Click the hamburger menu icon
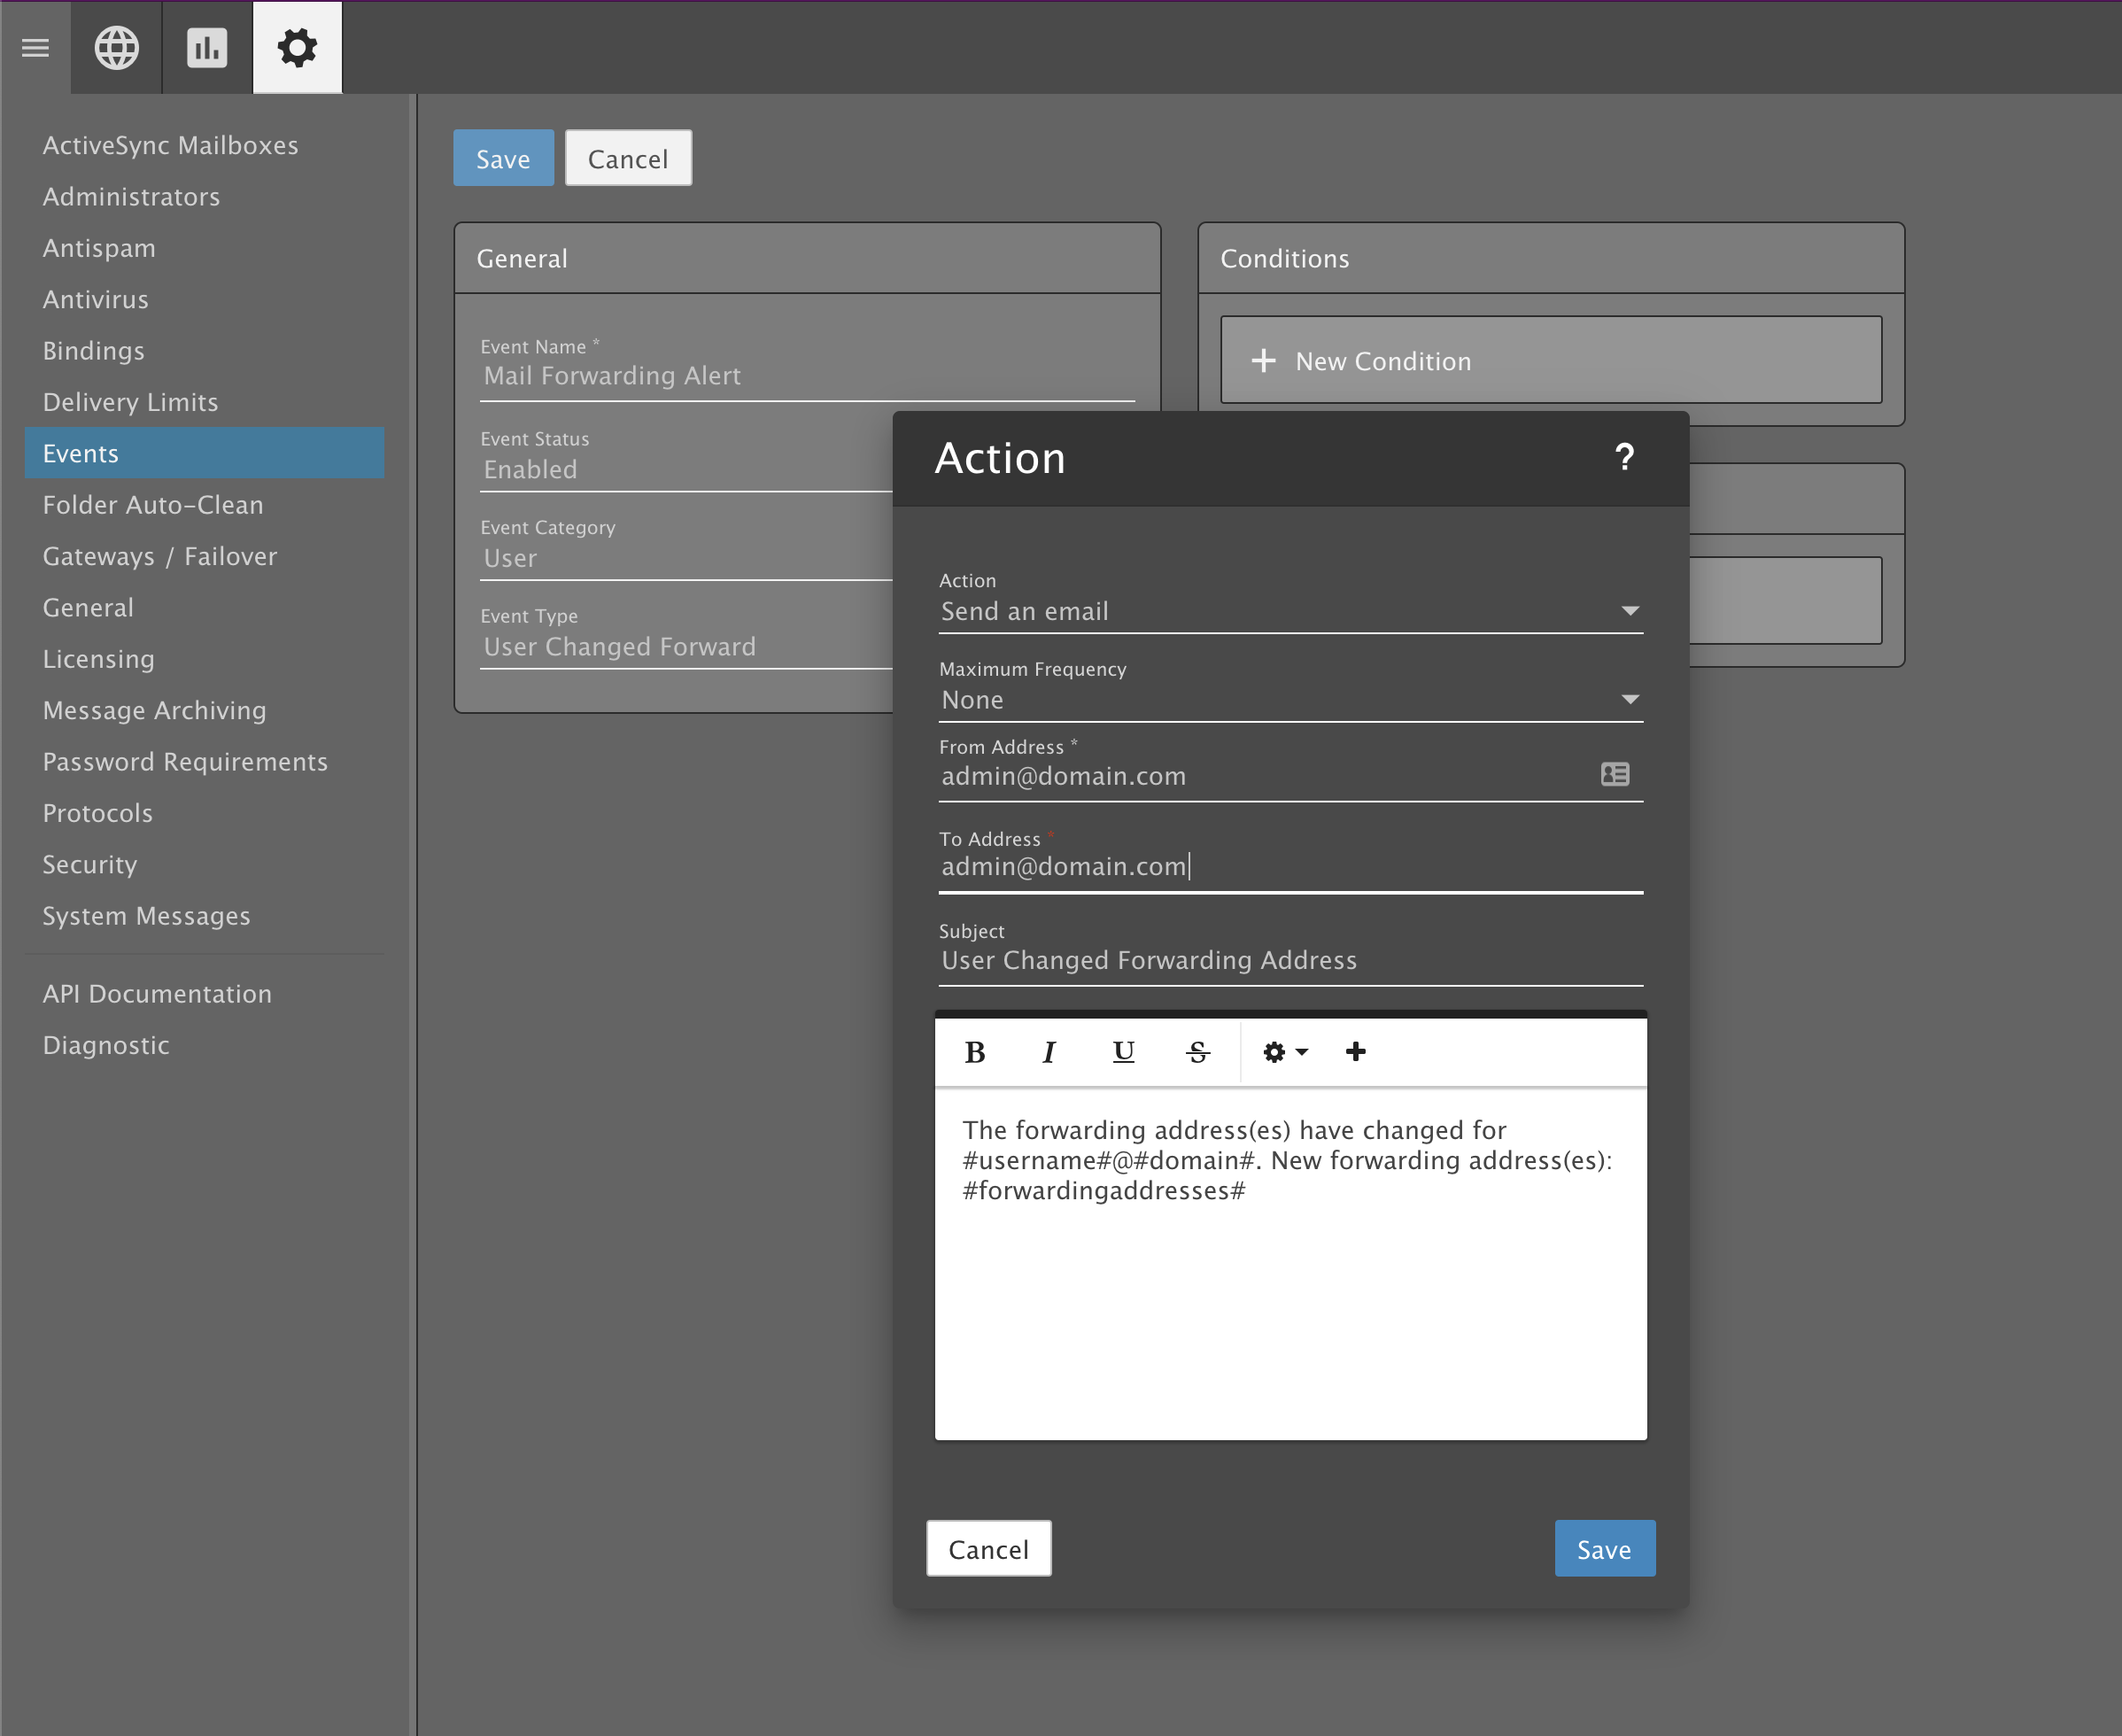Screen dimensions: 2122x1736 point(35,47)
